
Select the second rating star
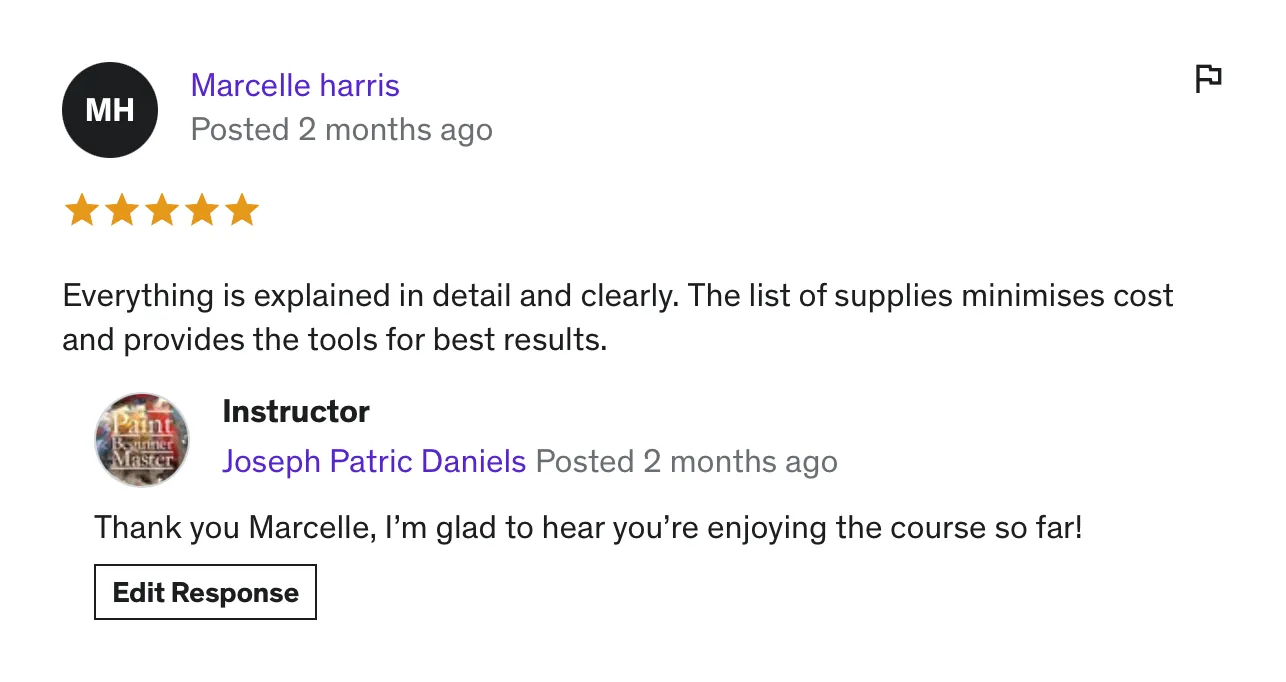tap(121, 210)
